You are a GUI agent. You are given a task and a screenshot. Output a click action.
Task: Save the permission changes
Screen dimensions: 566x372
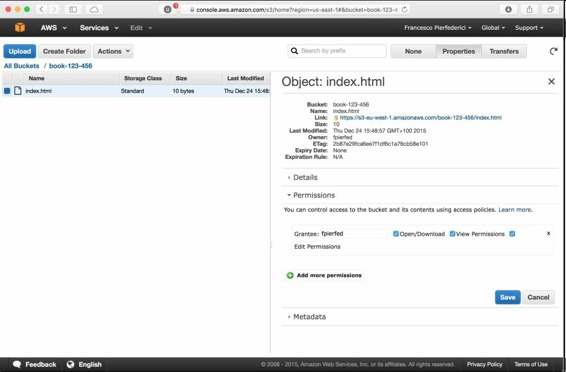click(508, 297)
